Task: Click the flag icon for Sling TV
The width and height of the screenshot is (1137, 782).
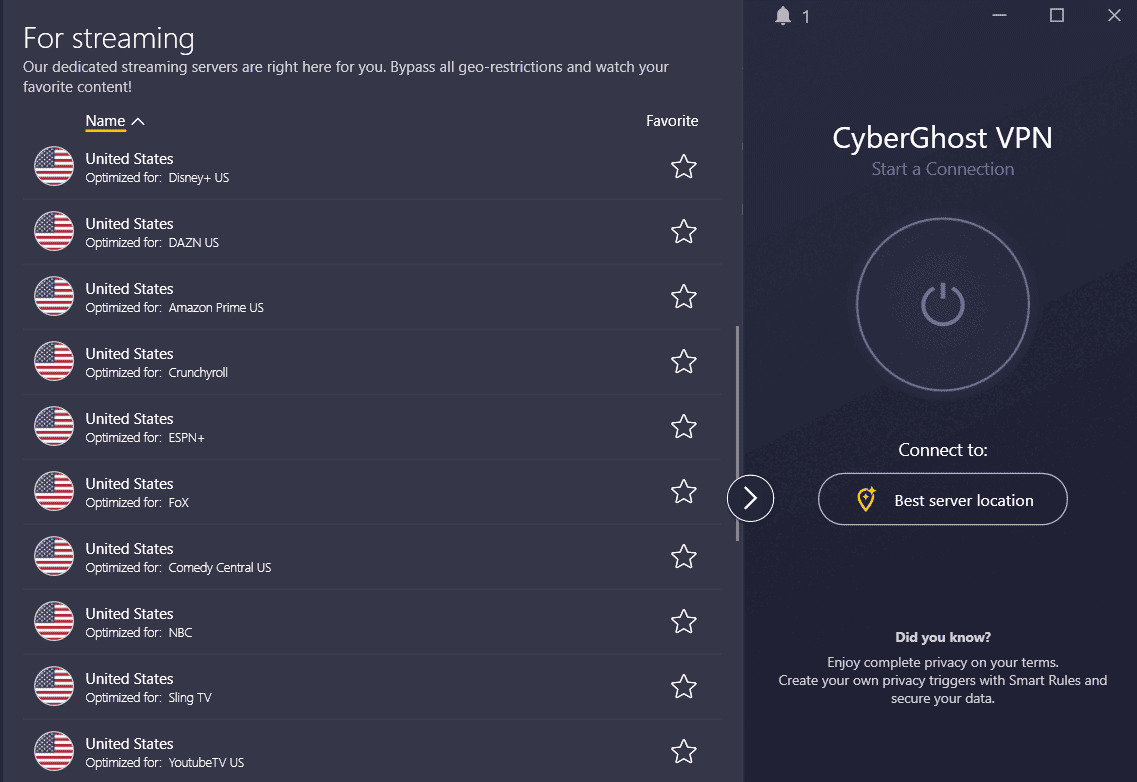Action: 54,686
